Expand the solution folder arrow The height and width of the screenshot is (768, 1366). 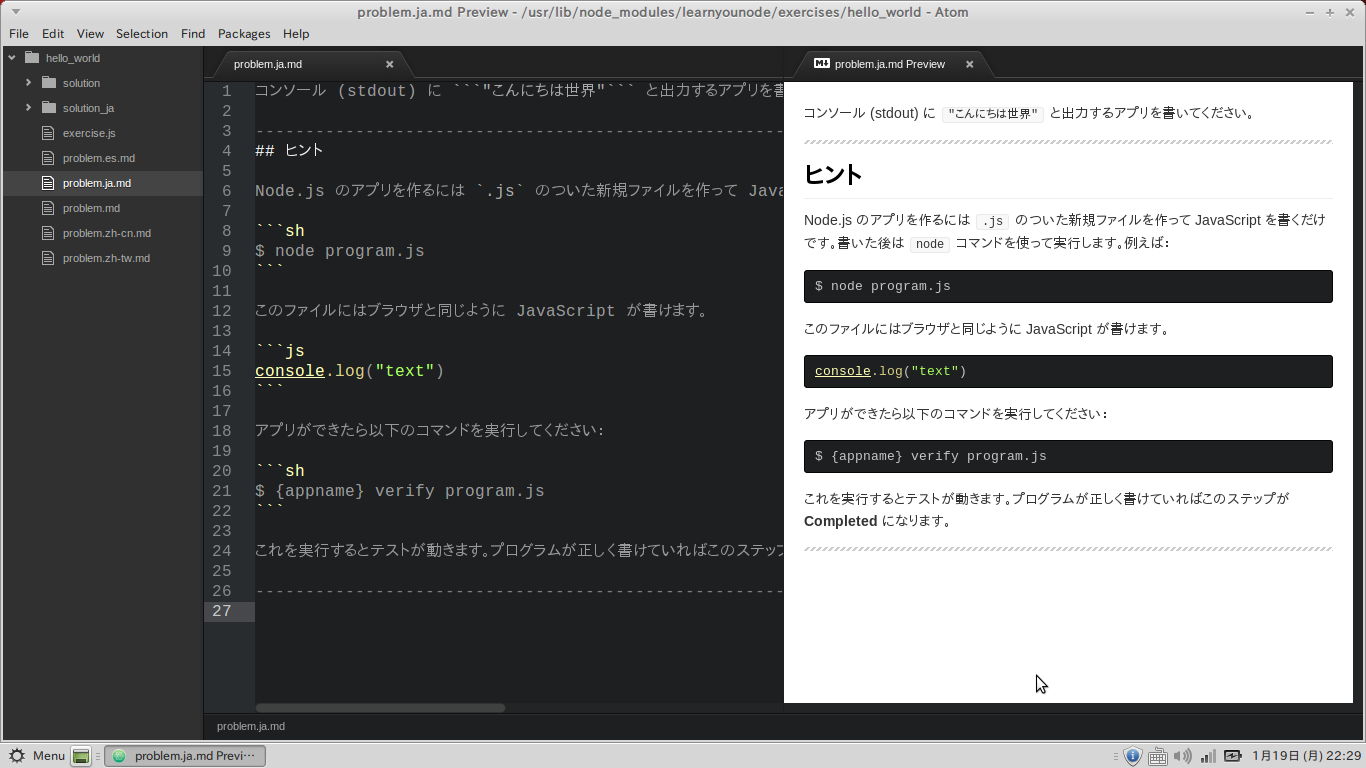point(29,83)
